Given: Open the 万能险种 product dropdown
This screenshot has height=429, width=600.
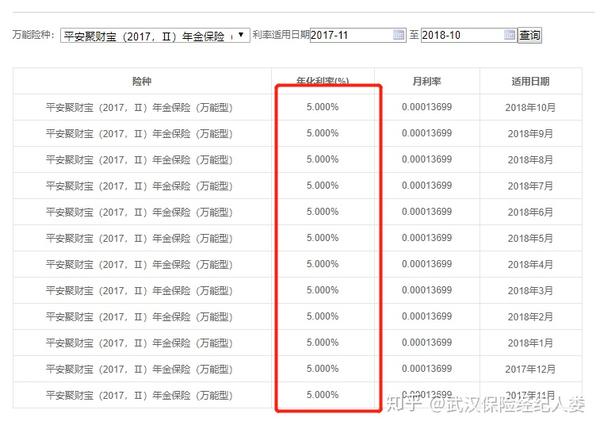Looking at the screenshot, I should (155, 36).
